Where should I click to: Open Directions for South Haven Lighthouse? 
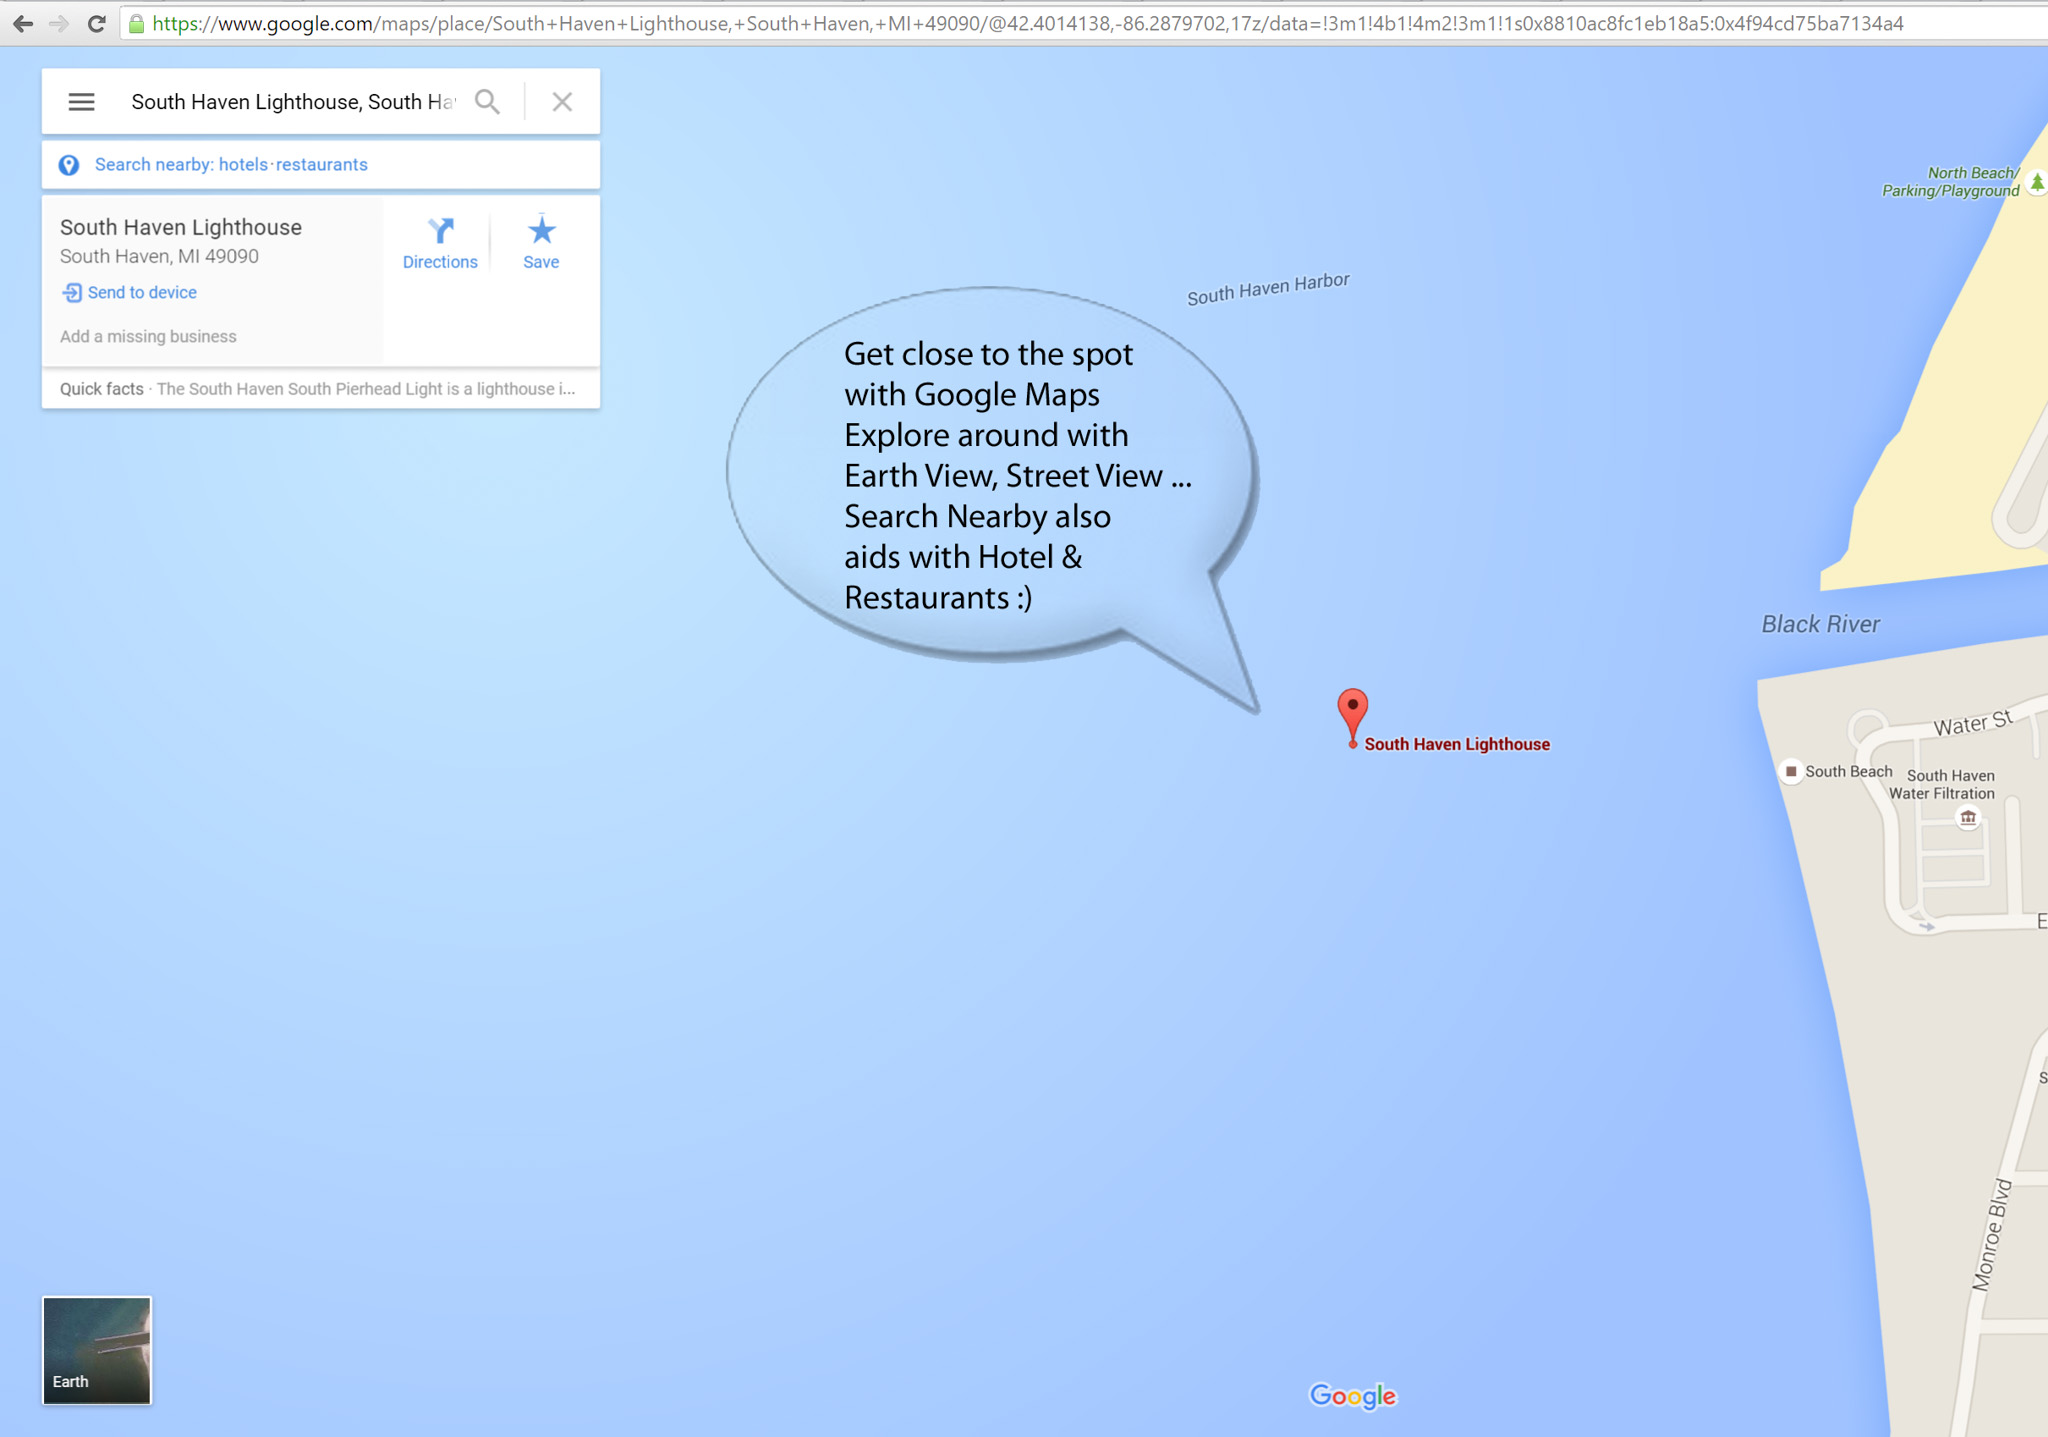coord(440,243)
